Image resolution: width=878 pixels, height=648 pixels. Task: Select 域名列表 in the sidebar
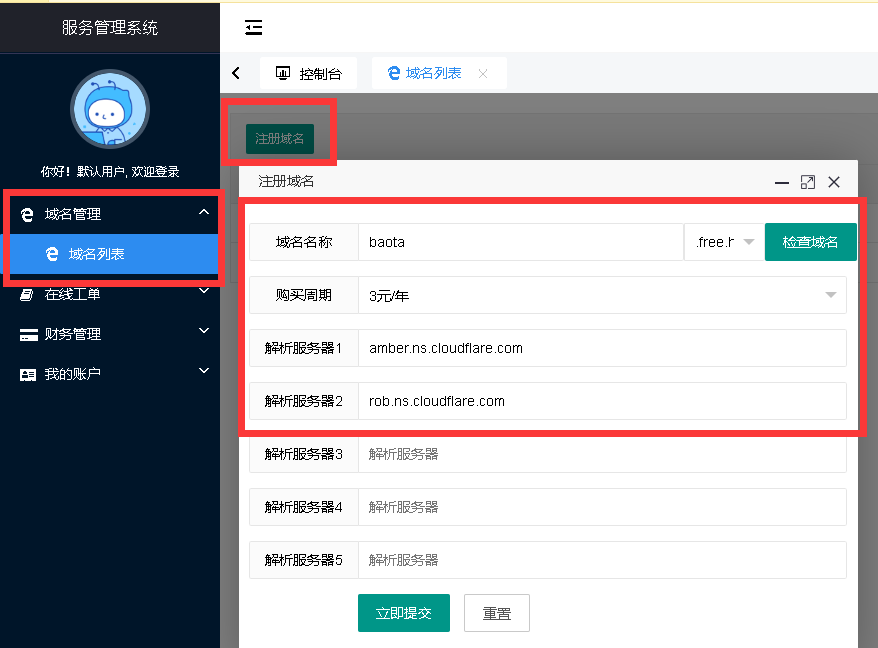pos(97,254)
